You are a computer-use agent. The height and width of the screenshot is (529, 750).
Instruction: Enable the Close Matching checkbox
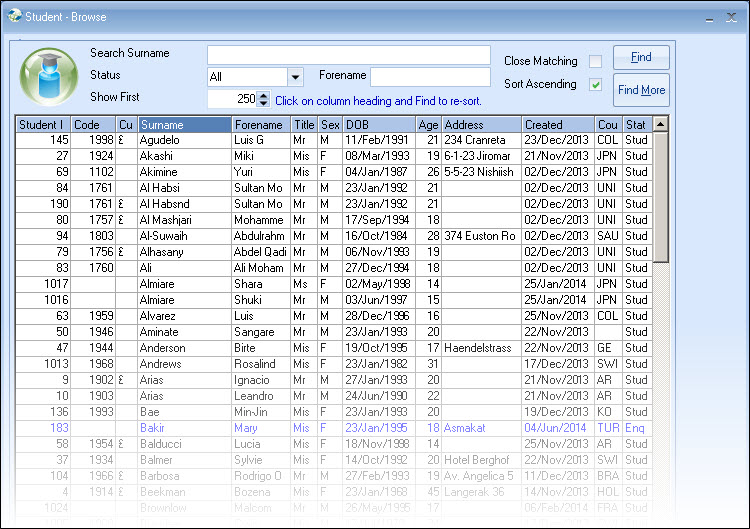[x=595, y=61]
